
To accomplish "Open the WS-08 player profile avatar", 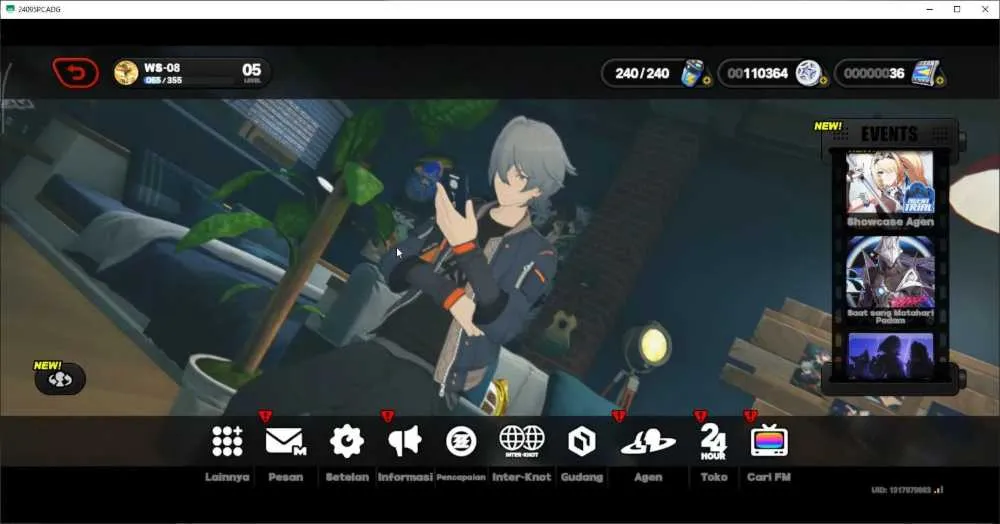I will (x=126, y=73).
